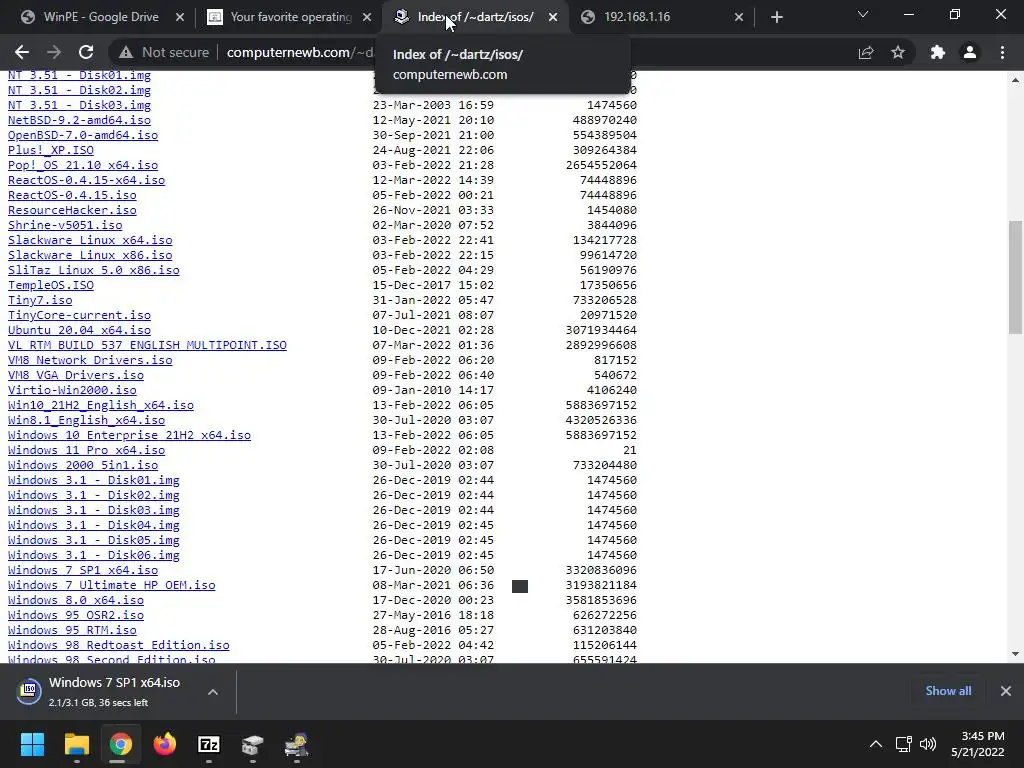Close the 192.168.1.16 tab
This screenshot has height=768, width=1024.
(739, 17)
